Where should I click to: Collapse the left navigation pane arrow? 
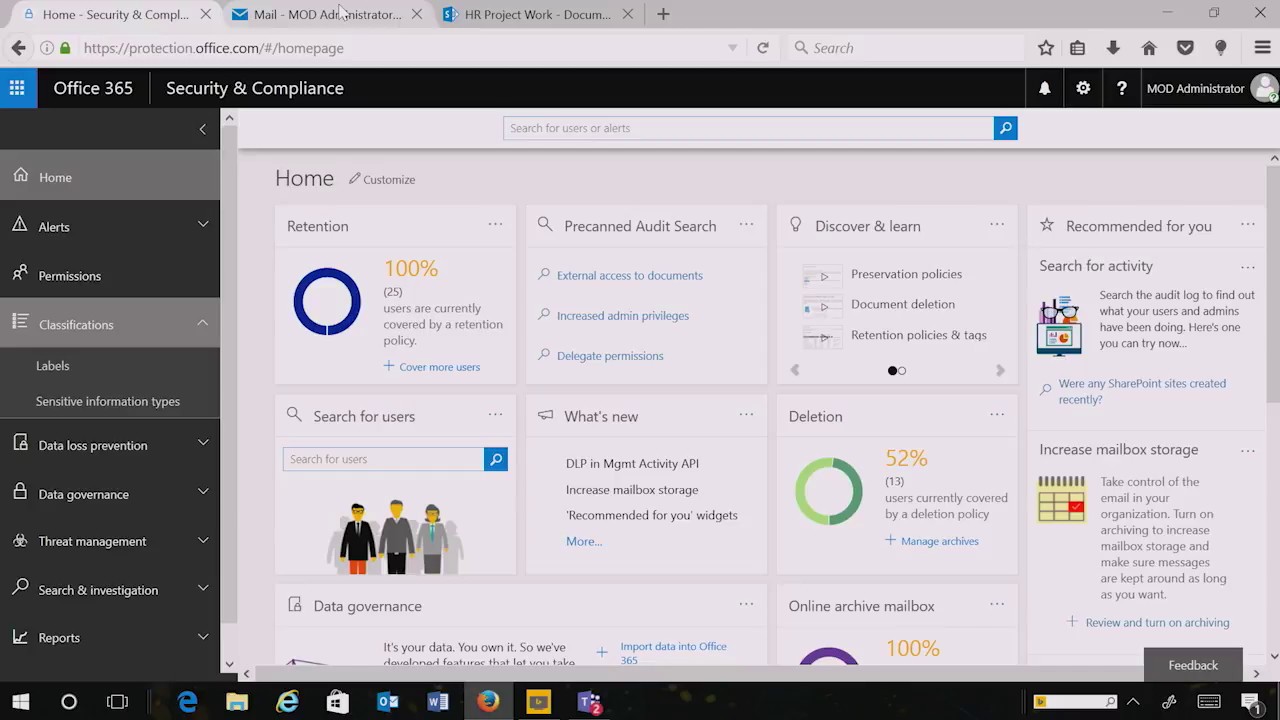pyautogui.click(x=202, y=129)
